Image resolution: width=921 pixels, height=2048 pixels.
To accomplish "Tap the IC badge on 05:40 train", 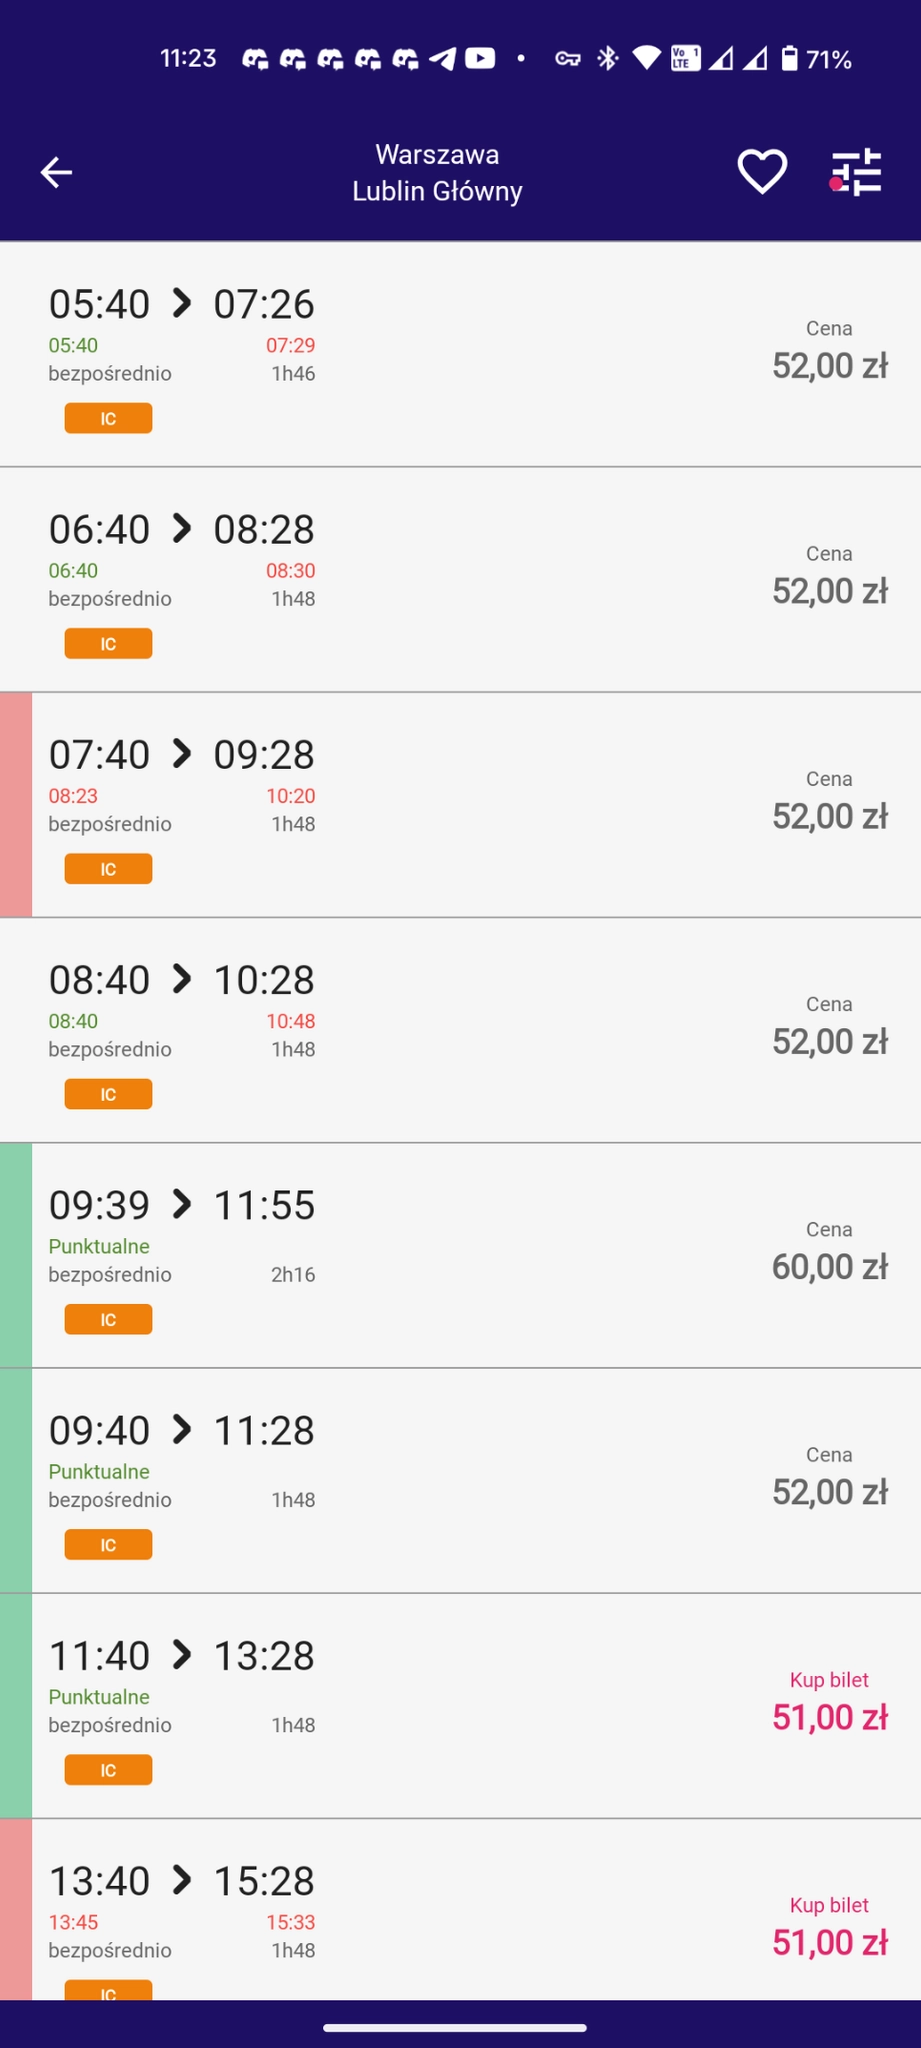I will coord(108,418).
